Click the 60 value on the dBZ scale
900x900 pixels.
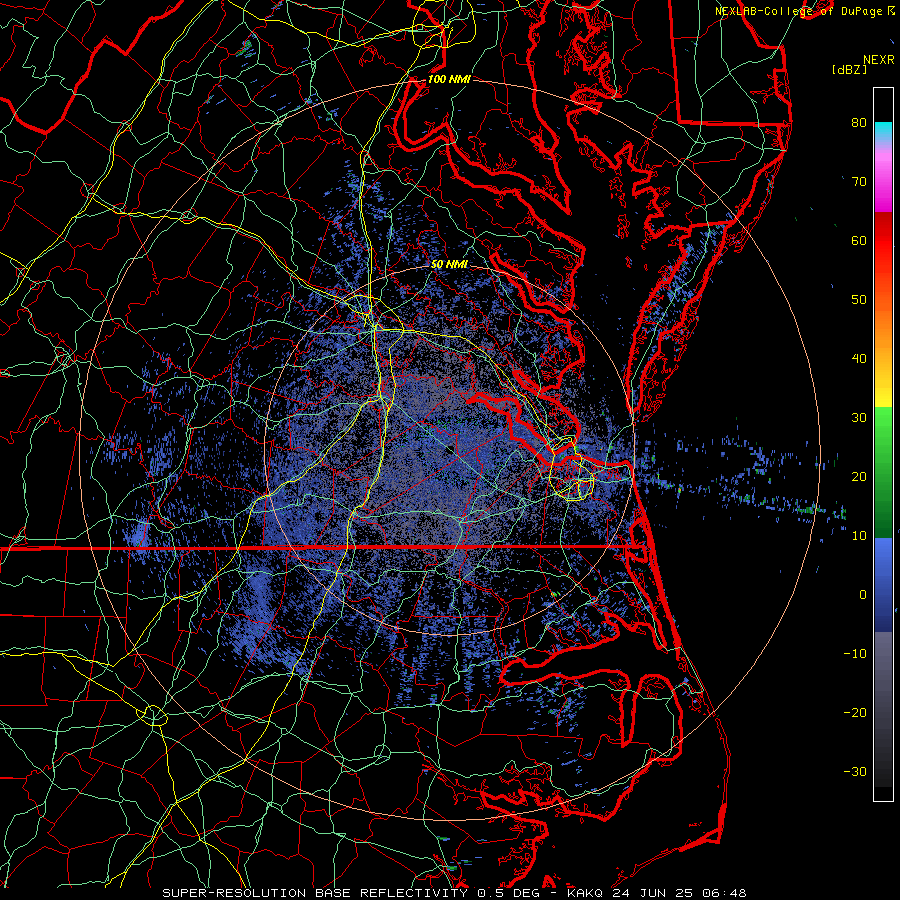tap(859, 240)
